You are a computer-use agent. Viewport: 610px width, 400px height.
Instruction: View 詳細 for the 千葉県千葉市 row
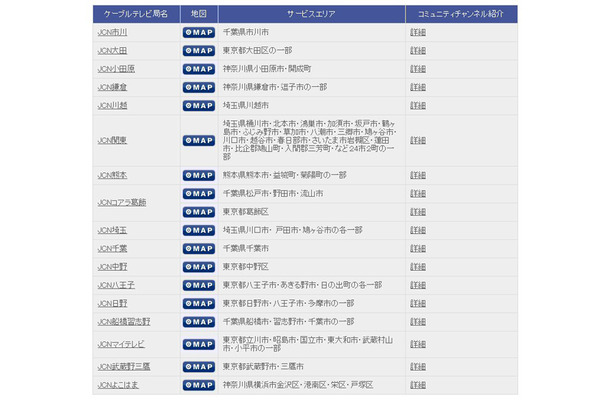point(418,249)
